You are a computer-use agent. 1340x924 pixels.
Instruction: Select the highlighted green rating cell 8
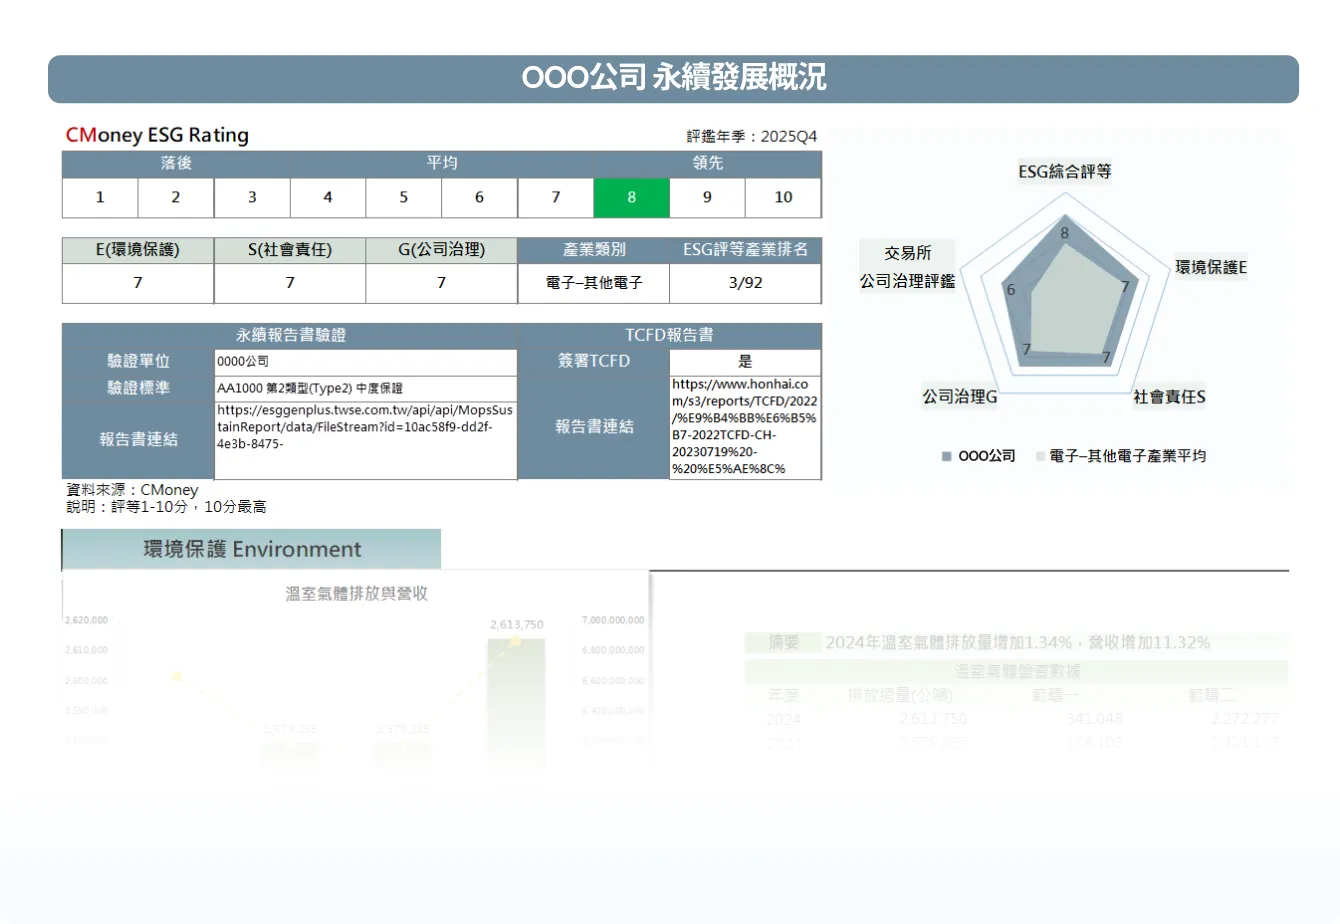[631, 197]
